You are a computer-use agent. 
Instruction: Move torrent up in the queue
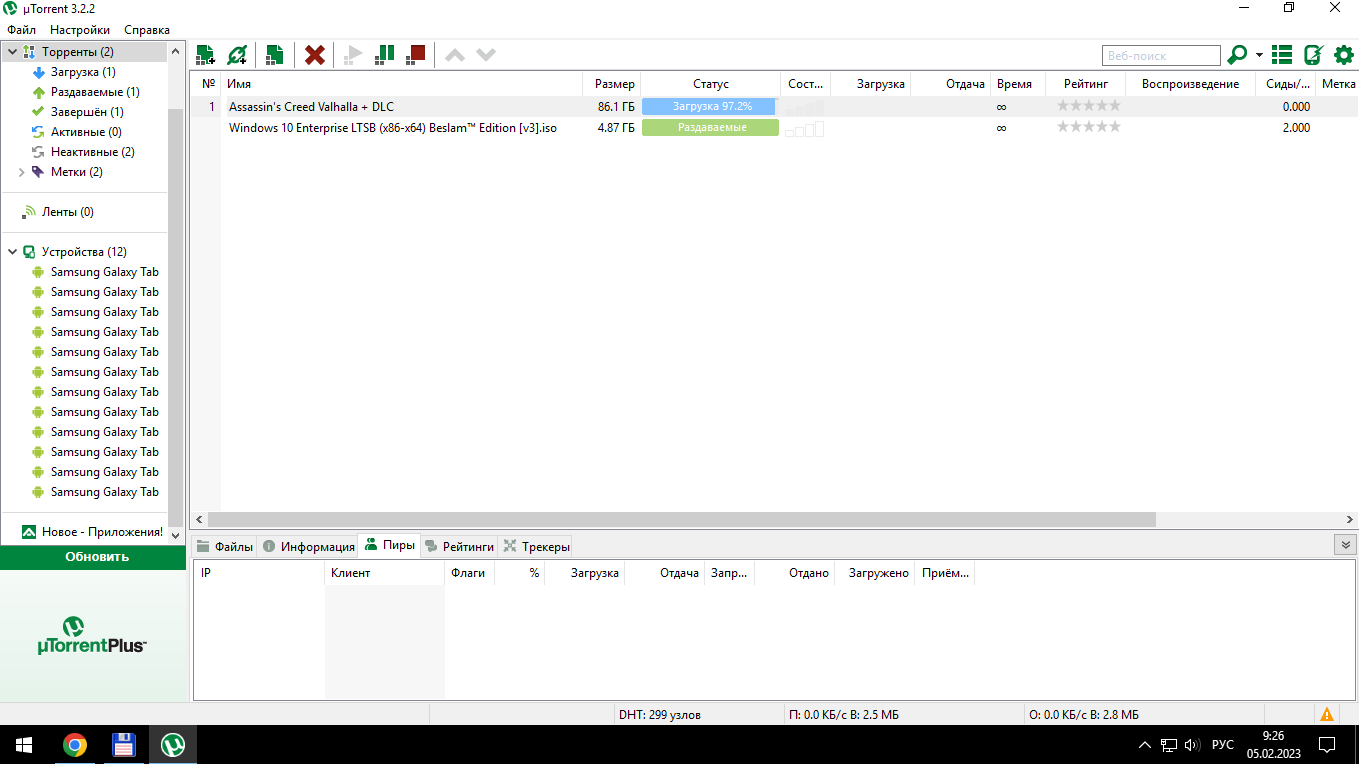pos(455,55)
